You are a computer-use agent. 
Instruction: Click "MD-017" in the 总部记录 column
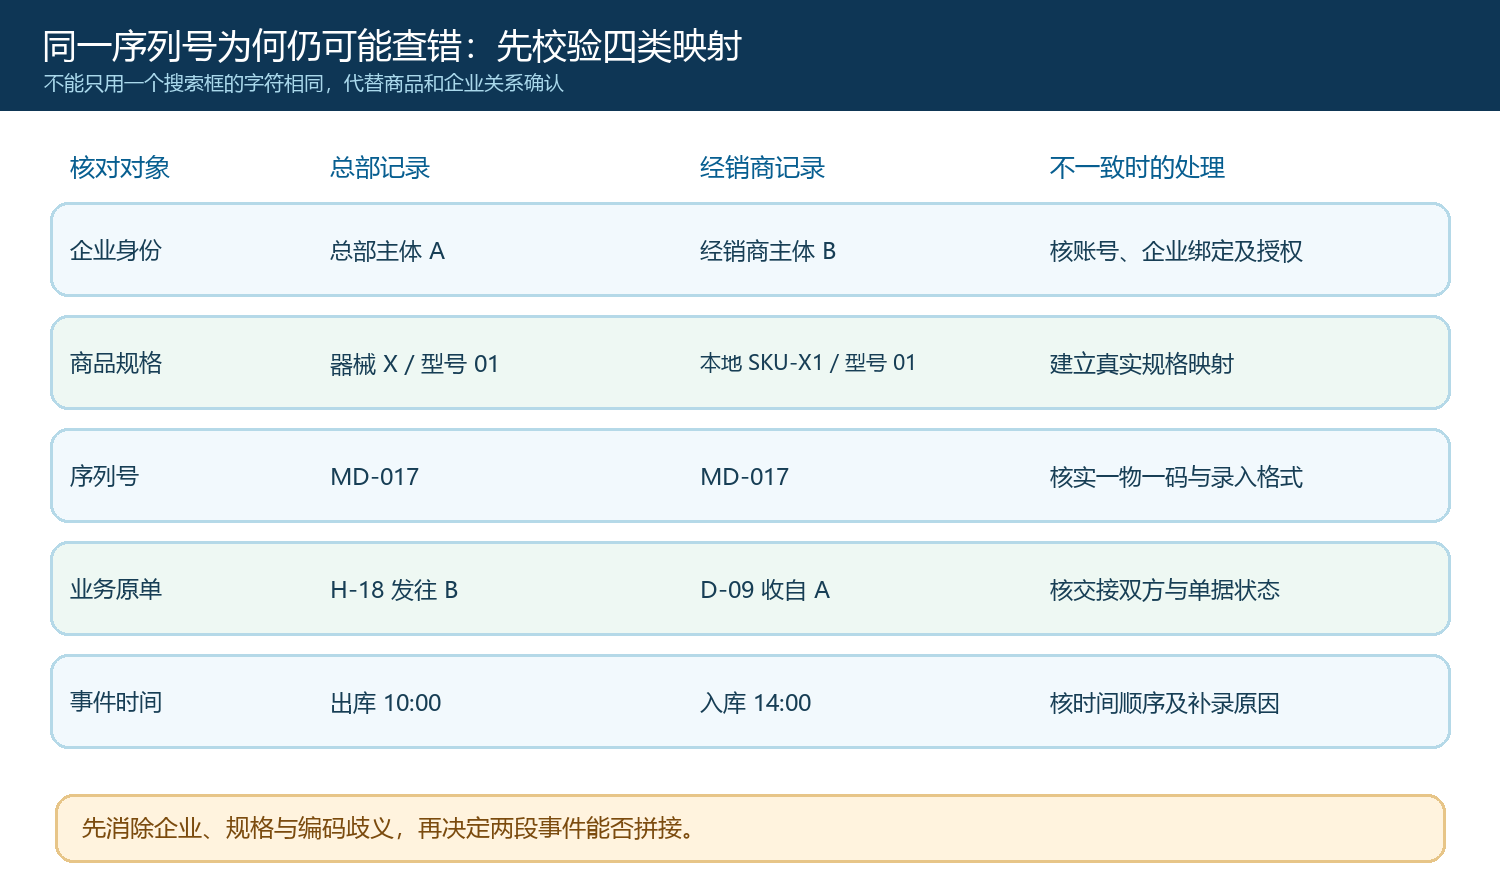pos(375,477)
